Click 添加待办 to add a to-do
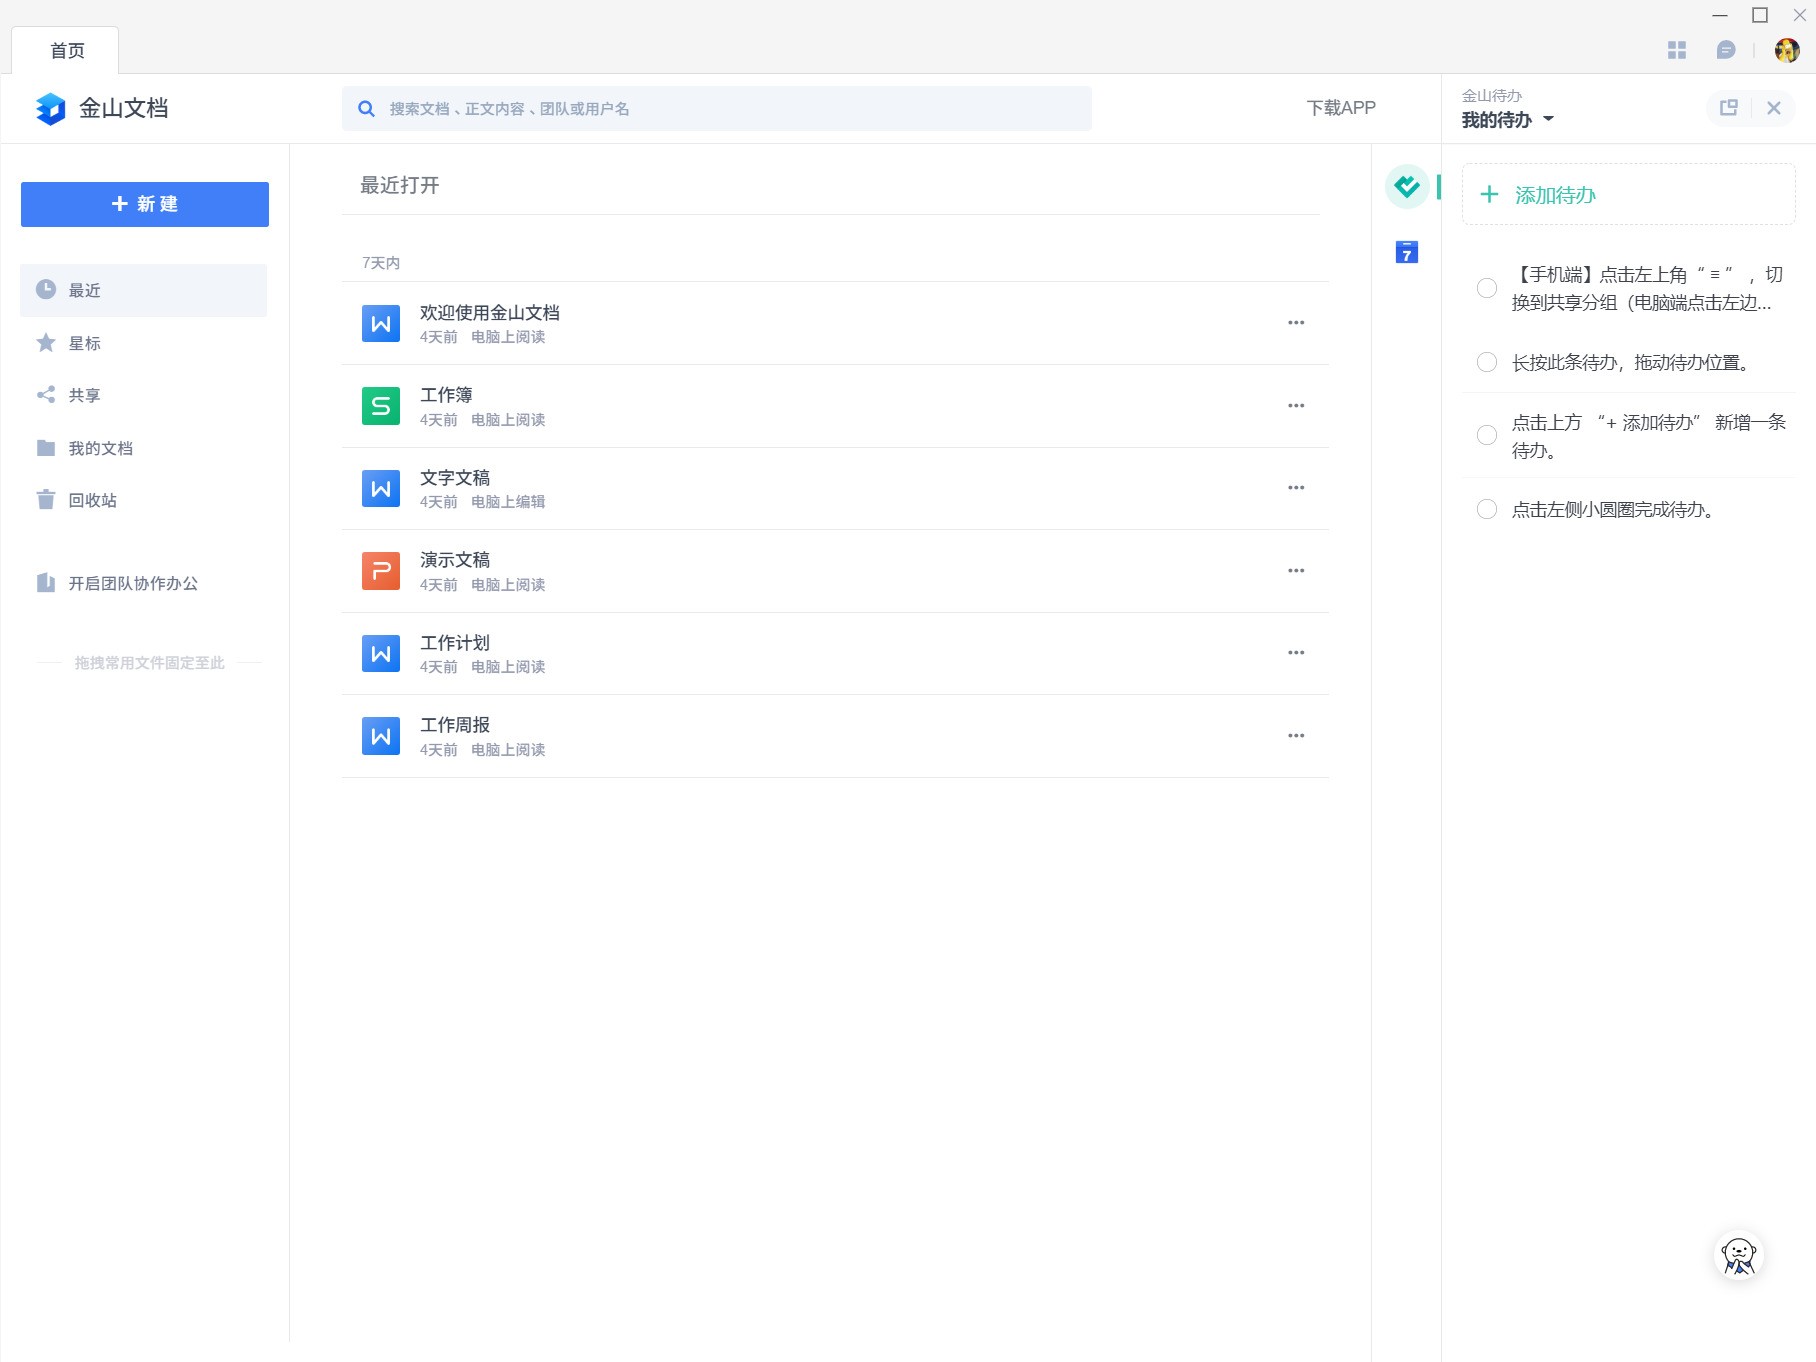The height and width of the screenshot is (1362, 1816). point(1629,194)
